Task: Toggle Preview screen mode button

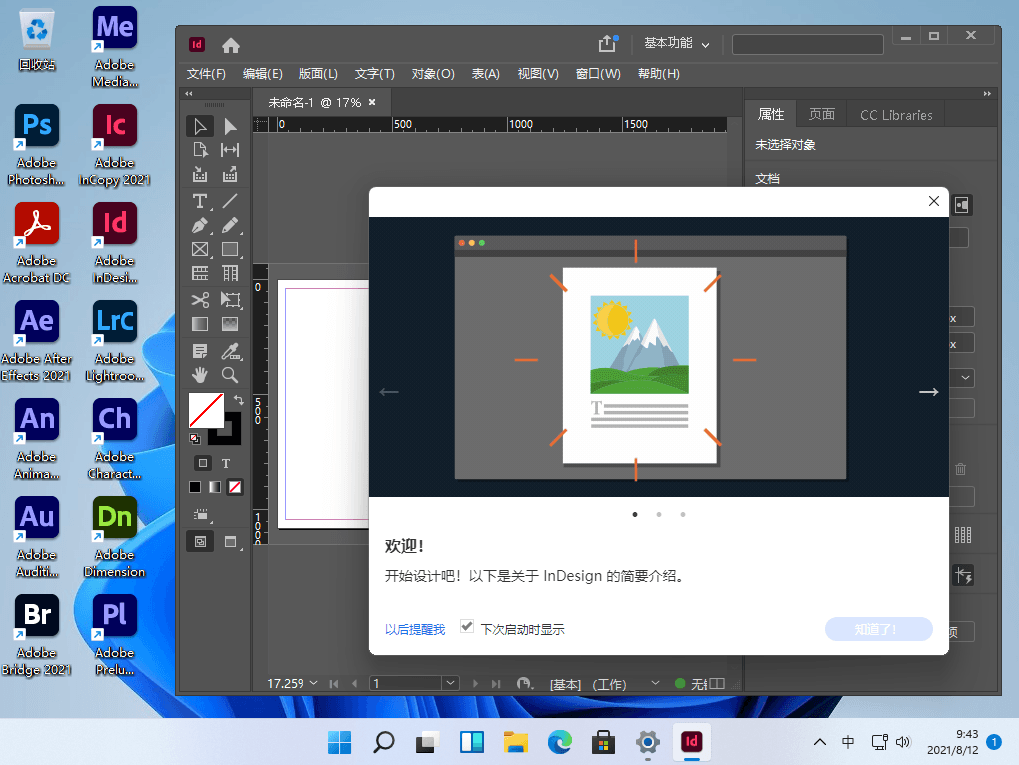Action: pos(230,541)
